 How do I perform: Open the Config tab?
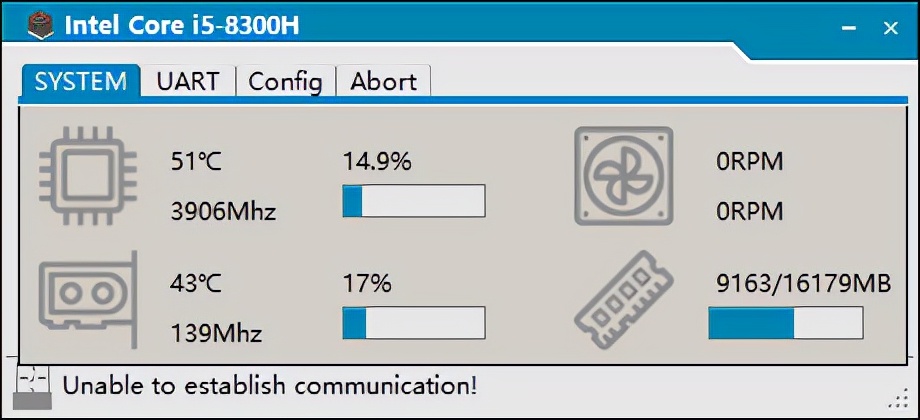tap(285, 81)
